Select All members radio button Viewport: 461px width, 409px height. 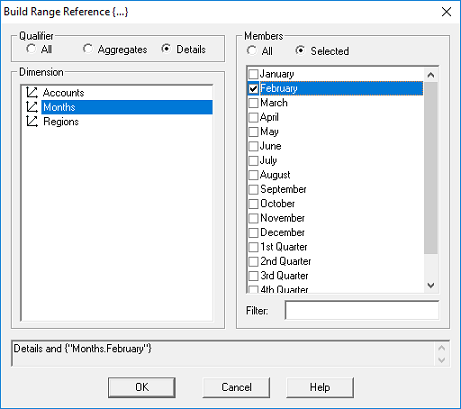(252, 51)
